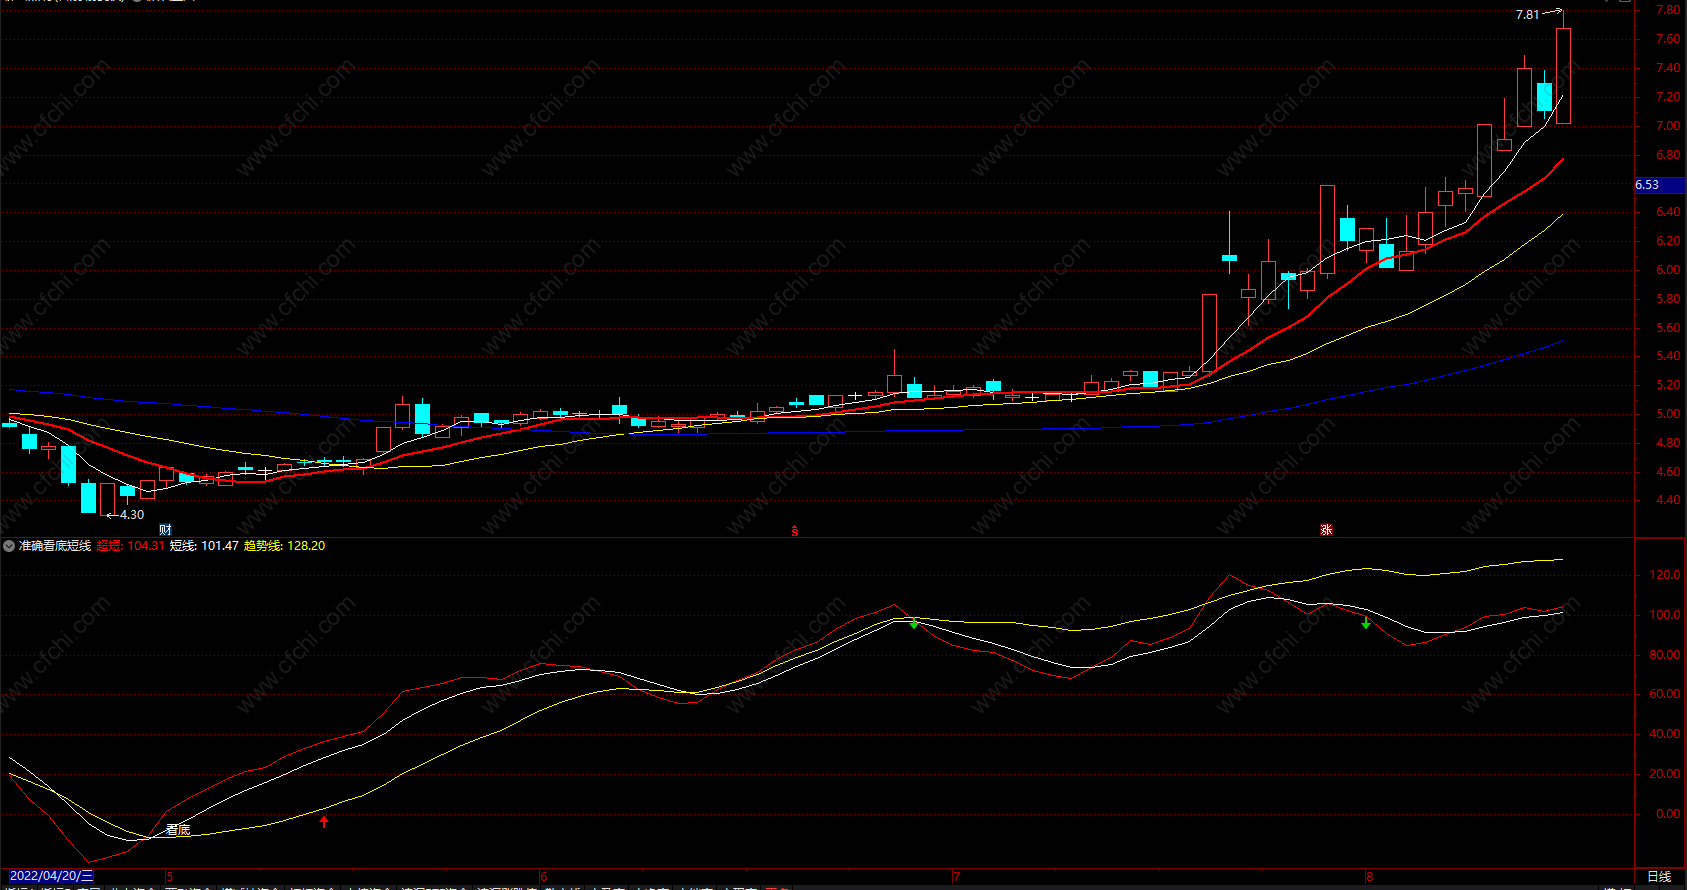Screen dimensions: 1687x890
Task: Click the month 7 marker on time axis
Action: click(x=956, y=877)
